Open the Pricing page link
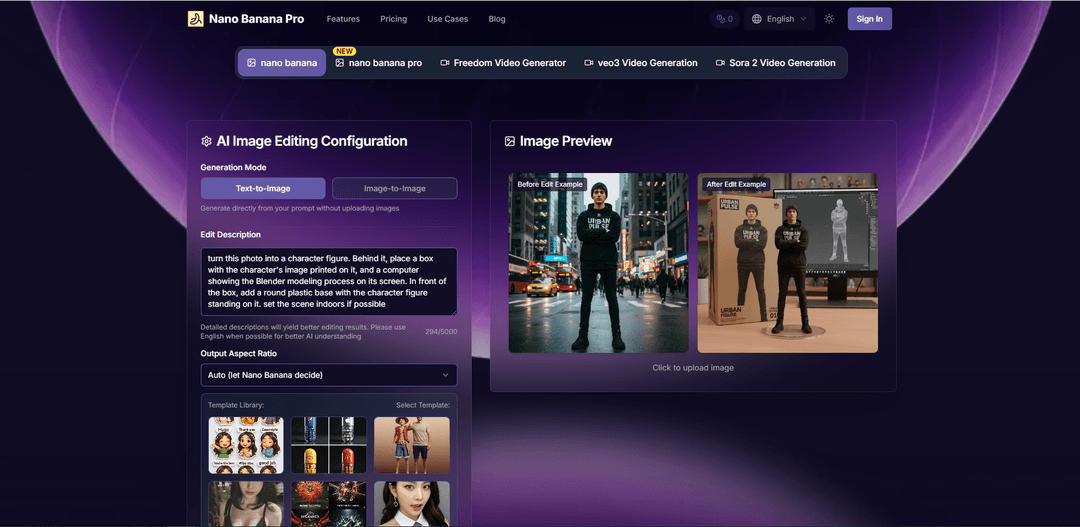 click(393, 19)
